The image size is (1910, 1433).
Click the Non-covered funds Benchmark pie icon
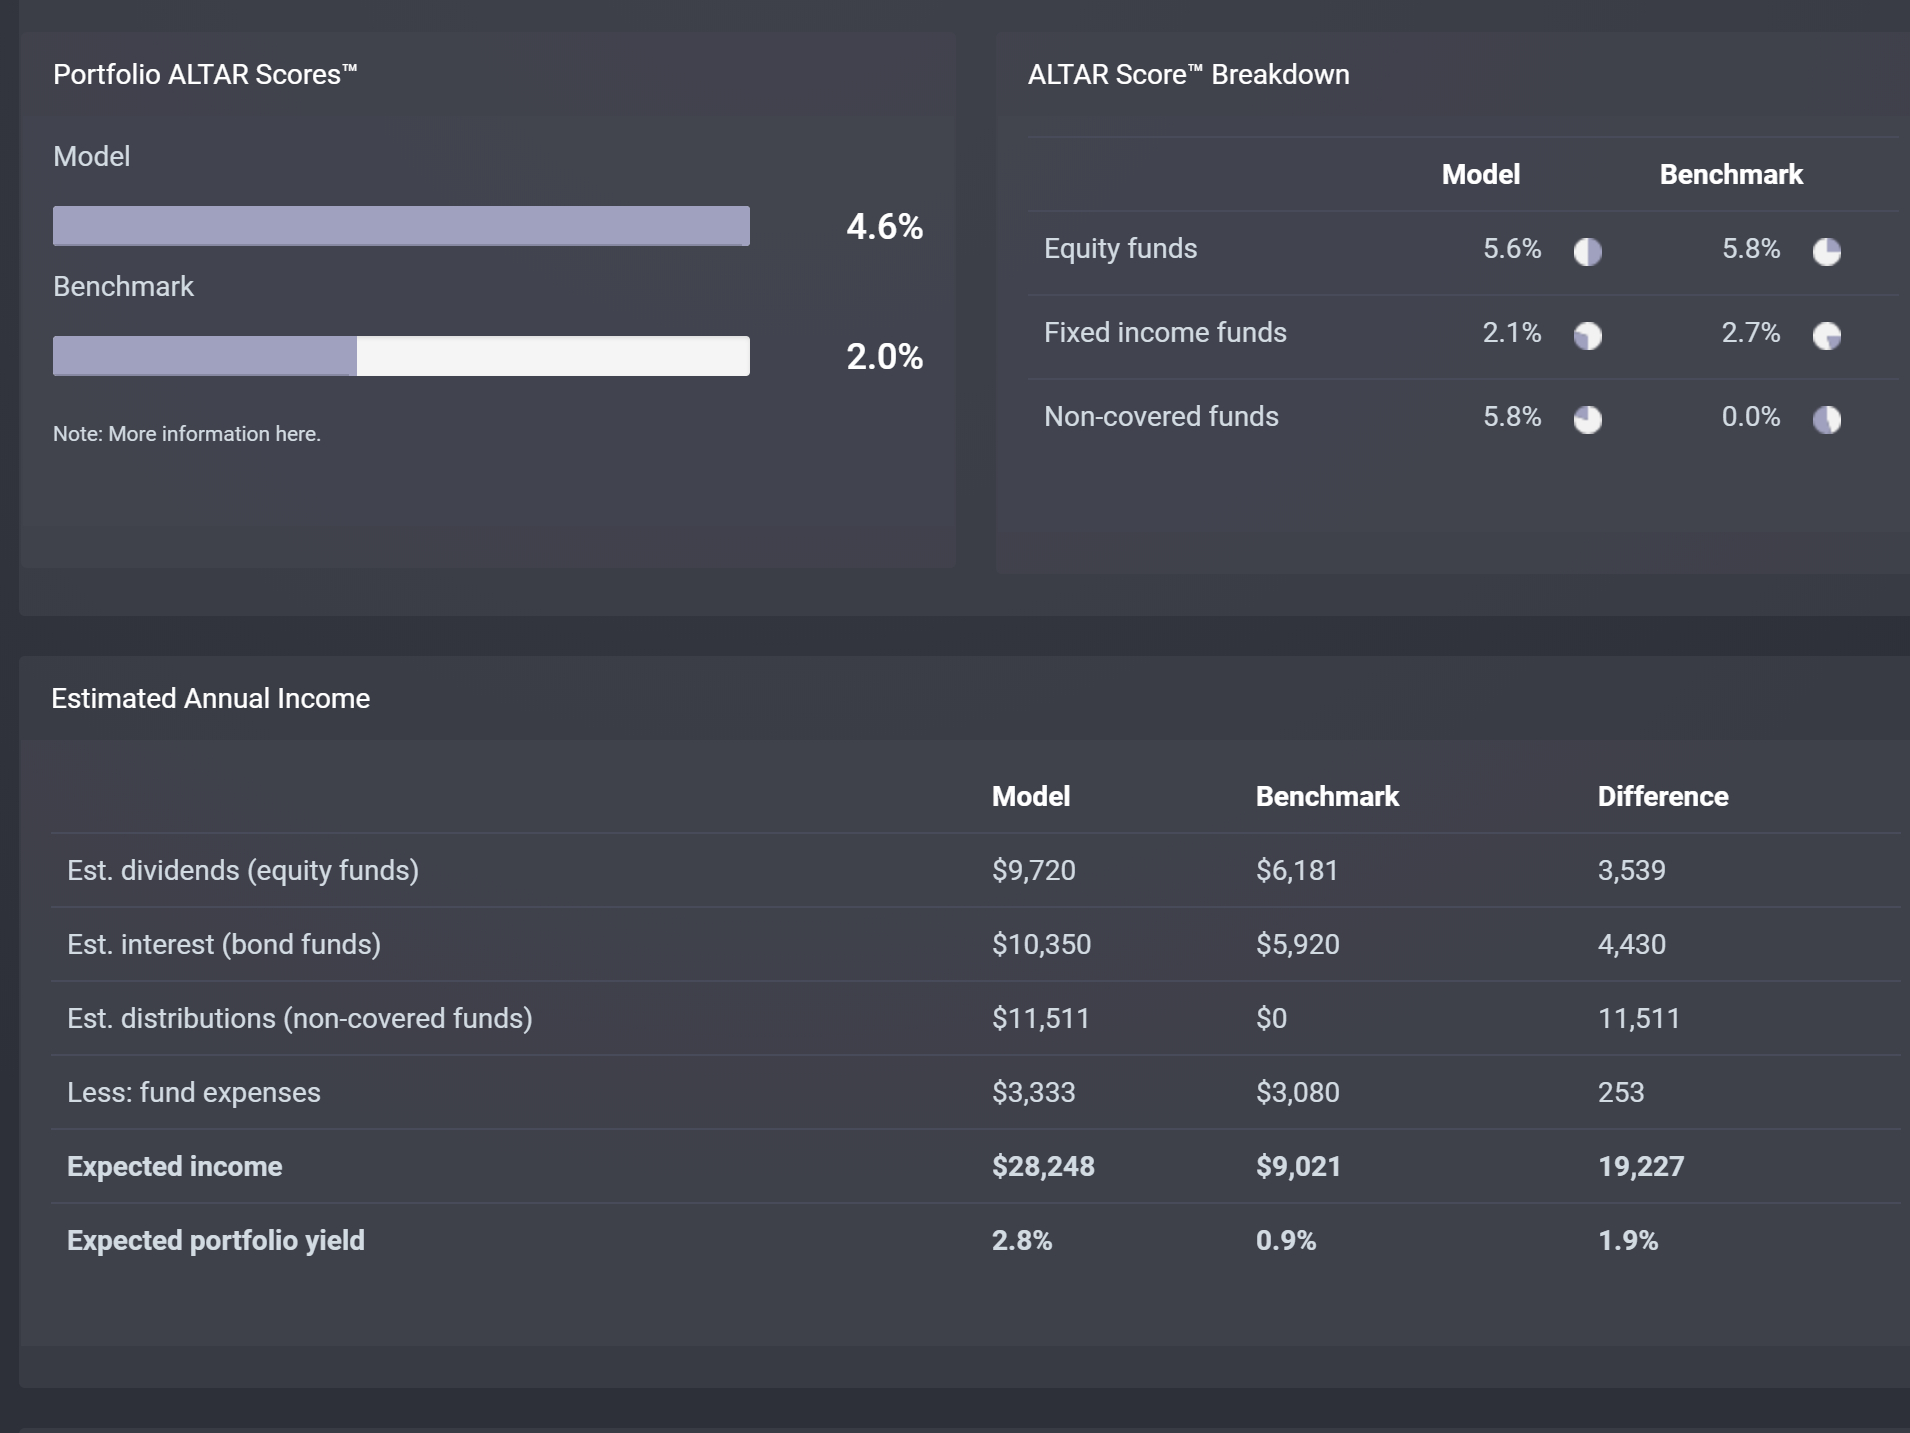coord(1826,419)
